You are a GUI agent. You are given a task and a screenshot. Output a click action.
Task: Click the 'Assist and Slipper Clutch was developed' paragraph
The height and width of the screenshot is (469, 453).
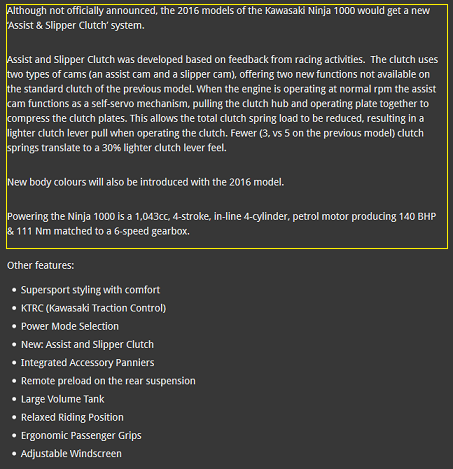coord(222,104)
